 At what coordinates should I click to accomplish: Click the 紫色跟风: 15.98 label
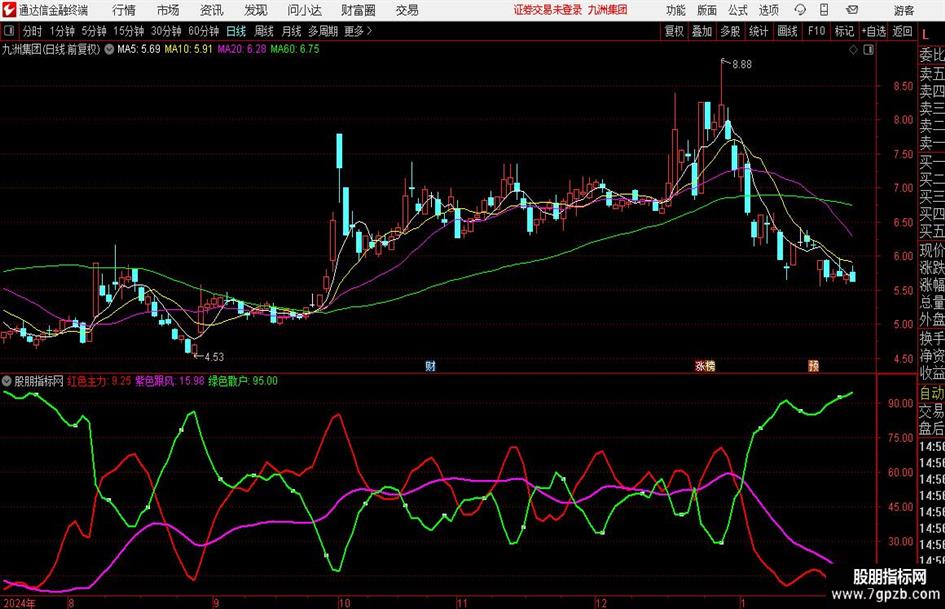170,381
